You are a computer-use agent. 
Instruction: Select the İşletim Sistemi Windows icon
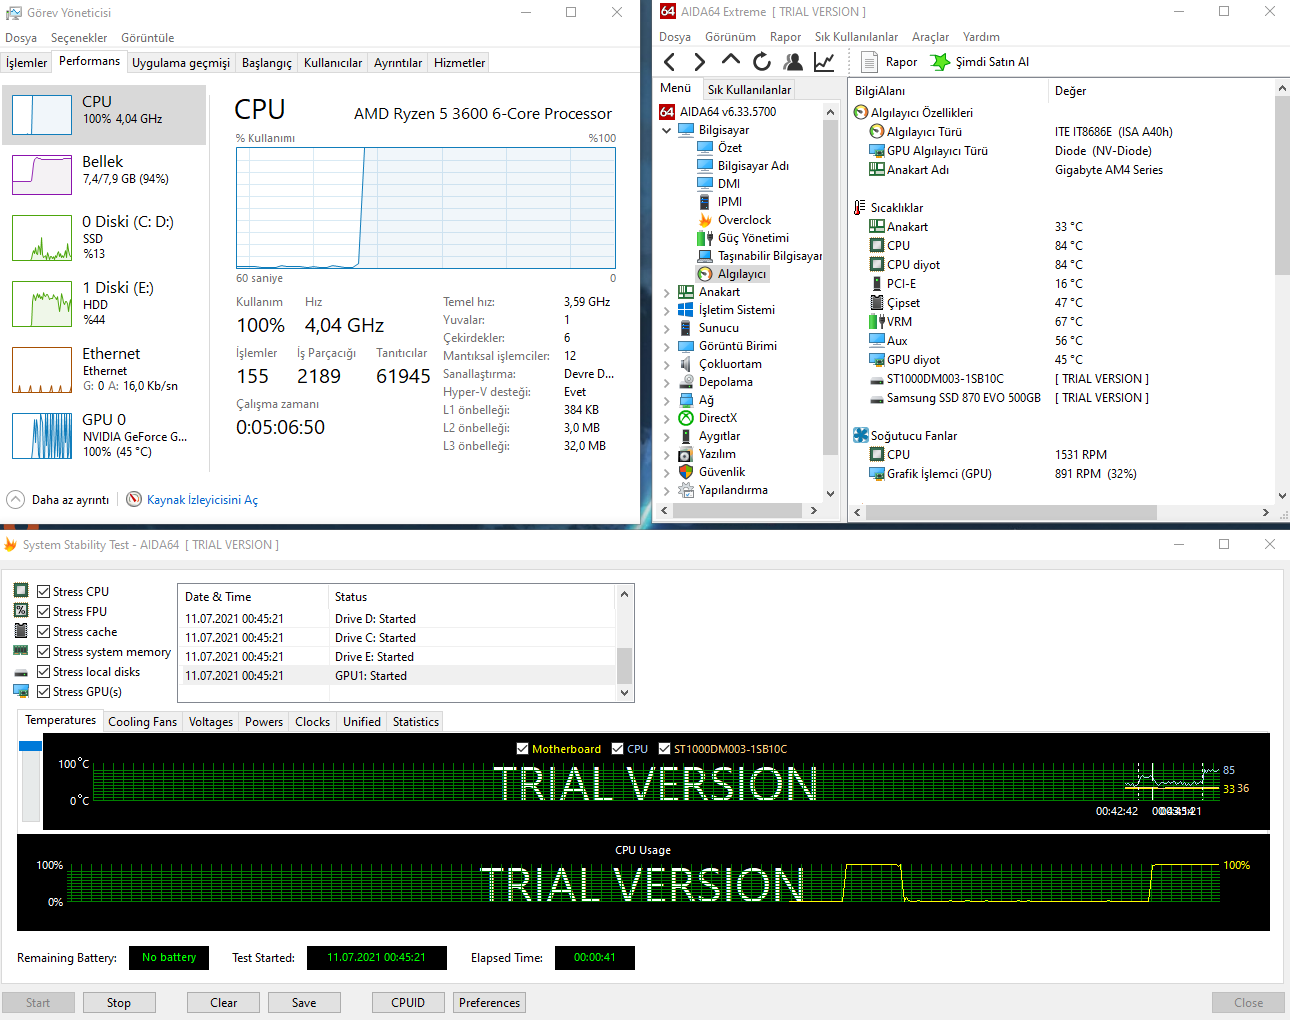(686, 310)
